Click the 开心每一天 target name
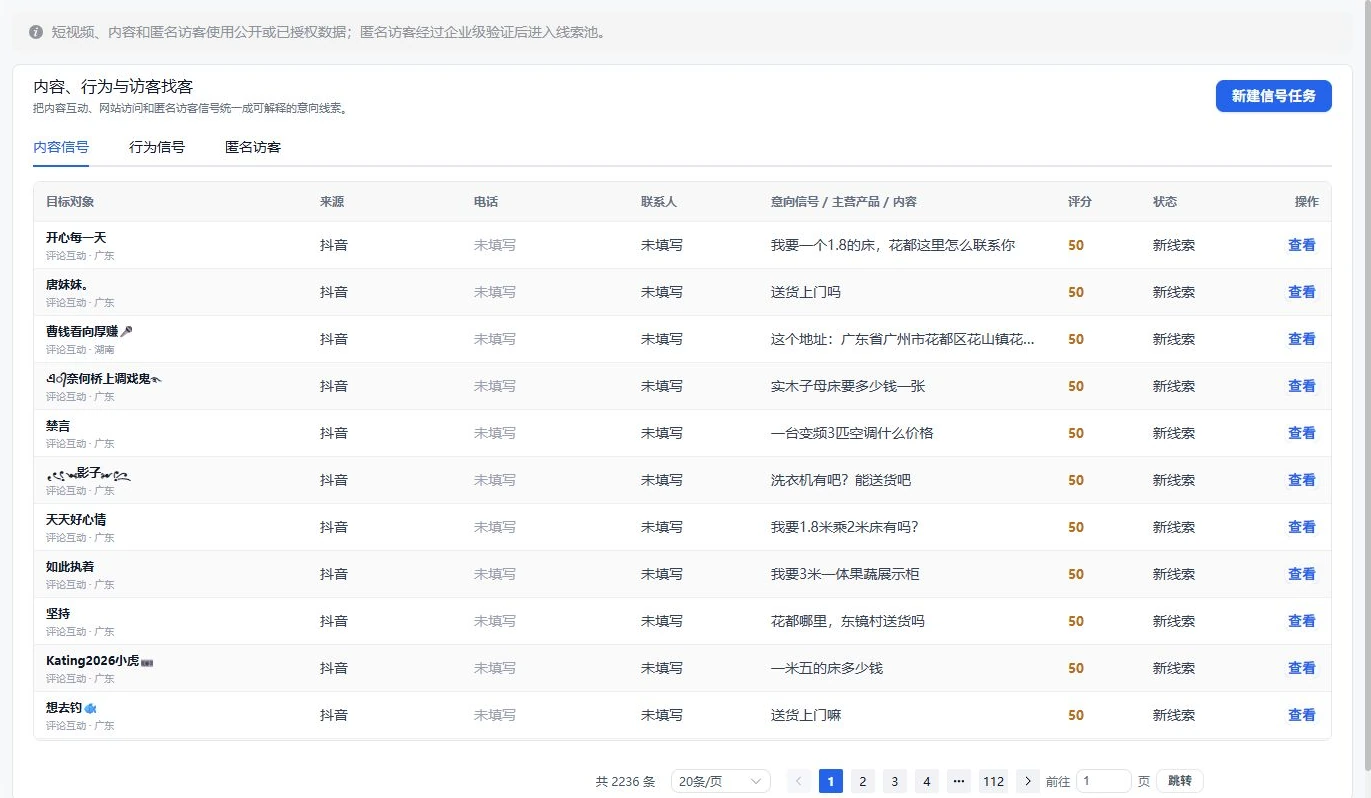Screen dimensions: 1371x798 76,238
